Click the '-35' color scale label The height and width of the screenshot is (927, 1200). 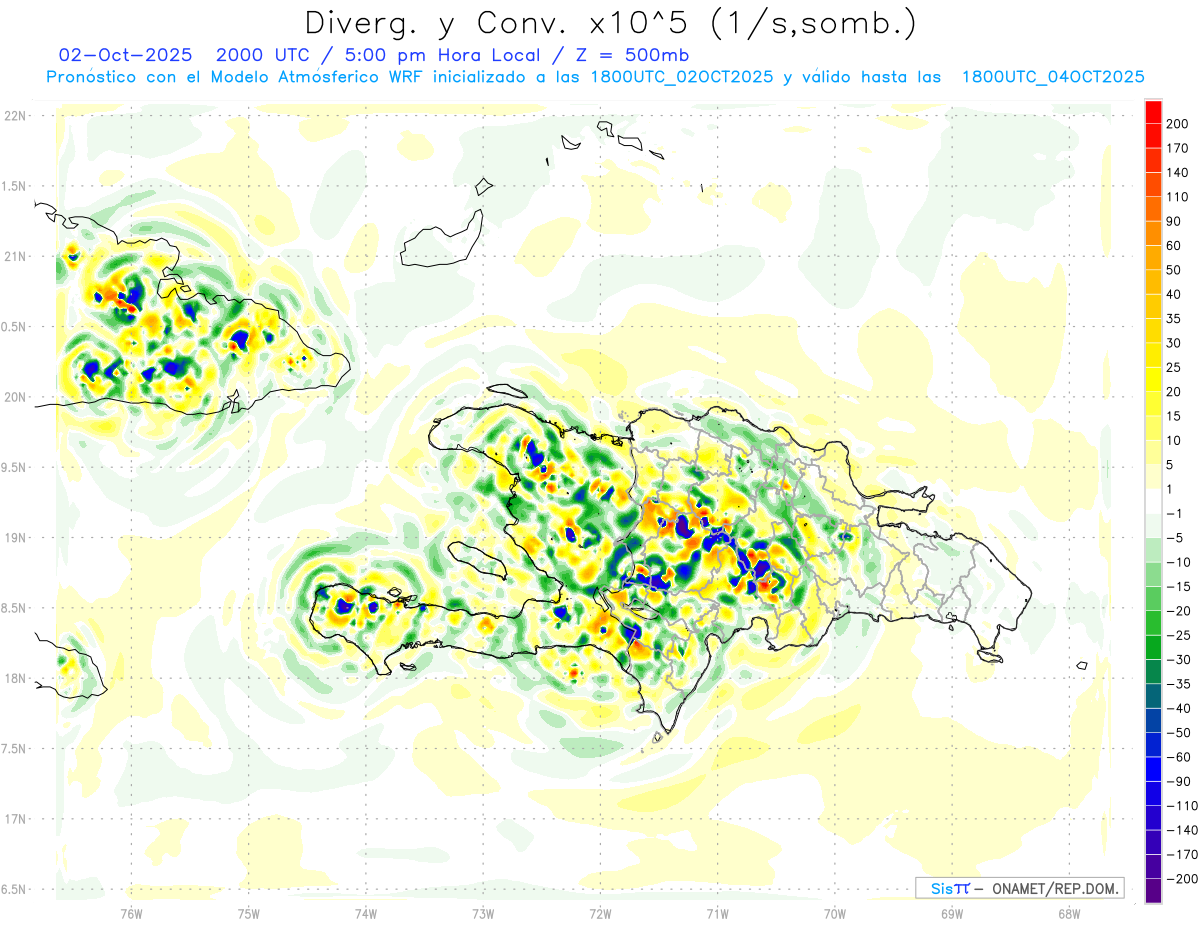(x=1178, y=684)
